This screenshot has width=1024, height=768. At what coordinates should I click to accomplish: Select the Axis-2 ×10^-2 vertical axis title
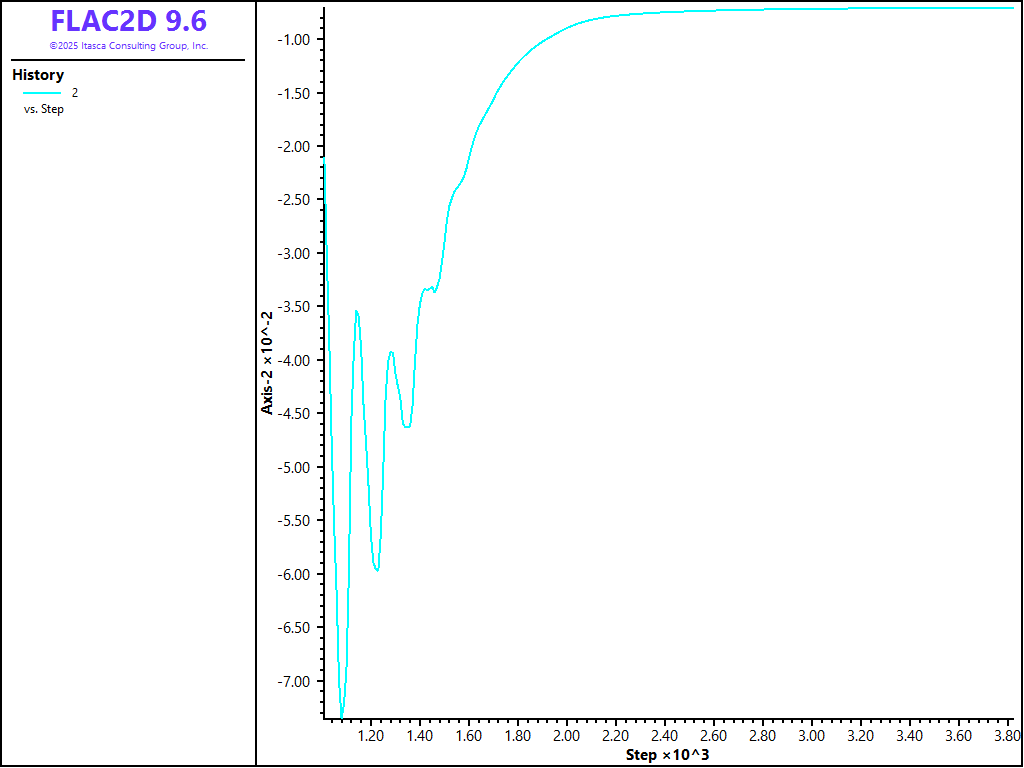pyautogui.click(x=268, y=362)
